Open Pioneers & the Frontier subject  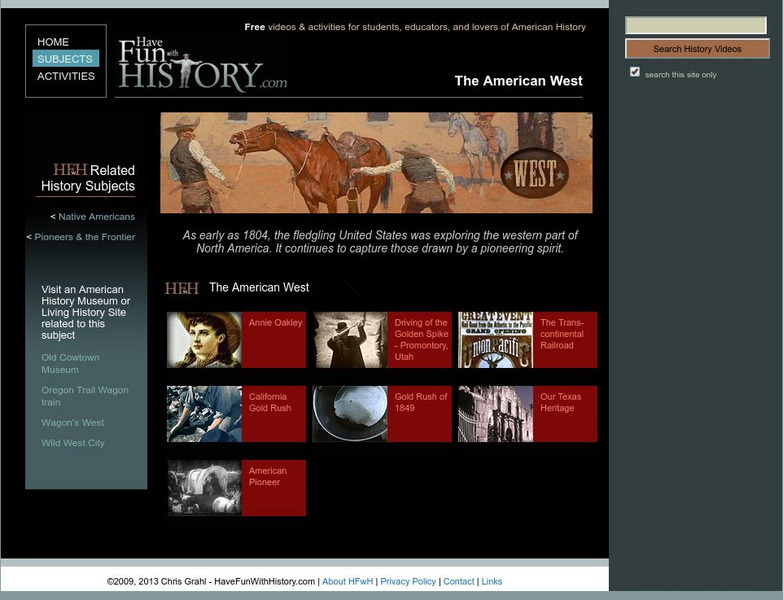coord(84,237)
